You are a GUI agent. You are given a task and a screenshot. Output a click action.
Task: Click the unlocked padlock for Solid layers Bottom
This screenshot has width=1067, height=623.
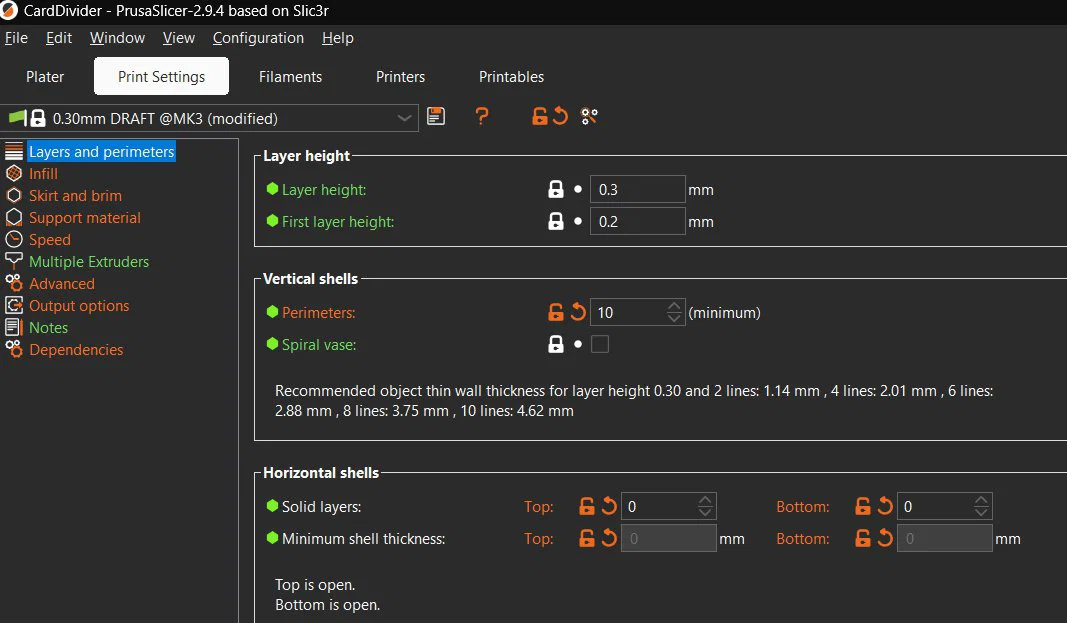(x=863, y=506)
